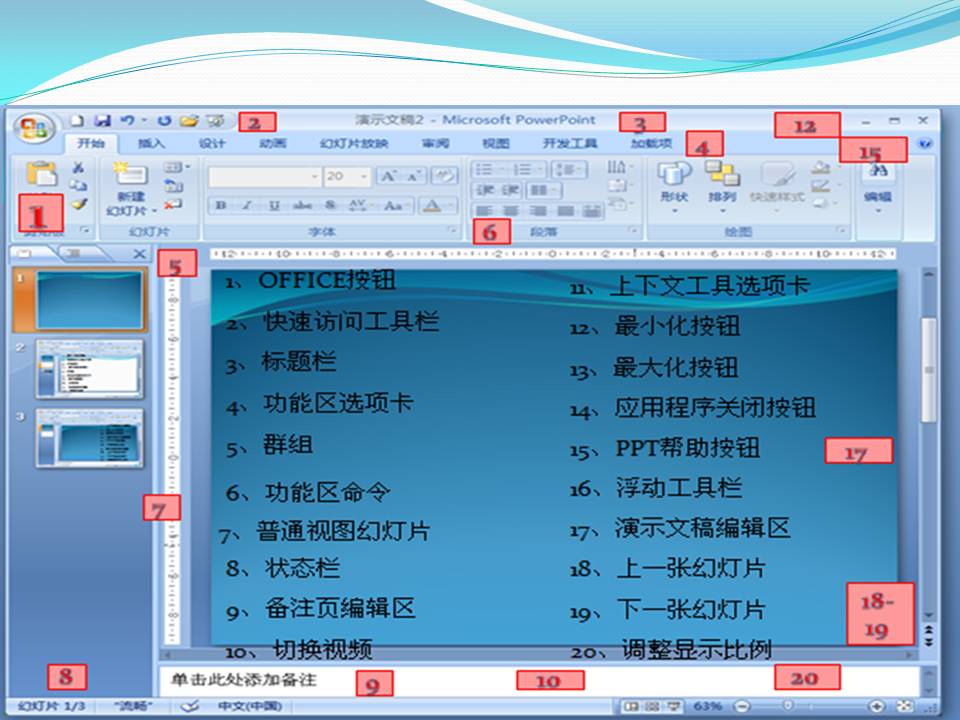Undo the last action
The image size is (960, 720).
[127, 121]
